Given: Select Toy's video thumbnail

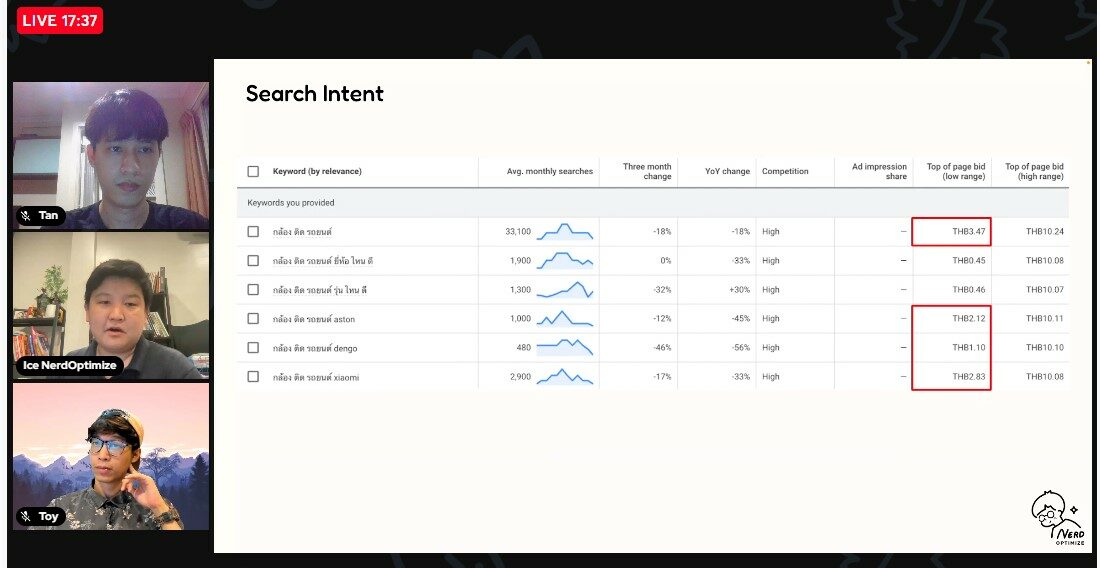Looking at the screenshot, I should point(111,457).
